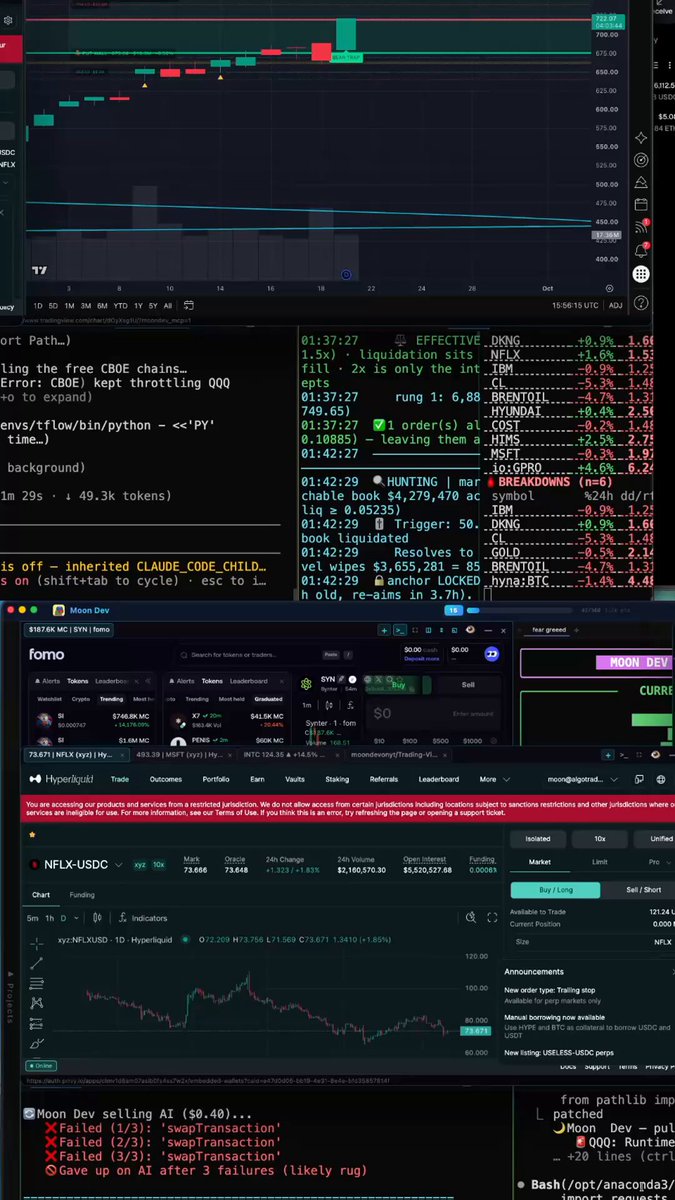Select the 1h chart interval

click(49, 918)
